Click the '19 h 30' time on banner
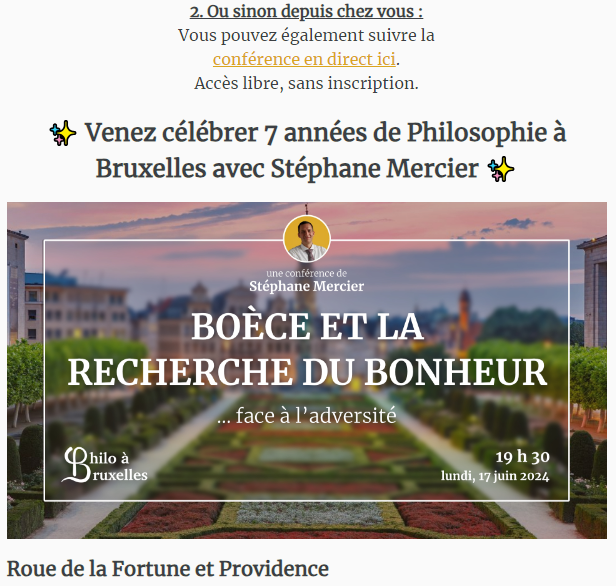 click(x=522, y=457)
